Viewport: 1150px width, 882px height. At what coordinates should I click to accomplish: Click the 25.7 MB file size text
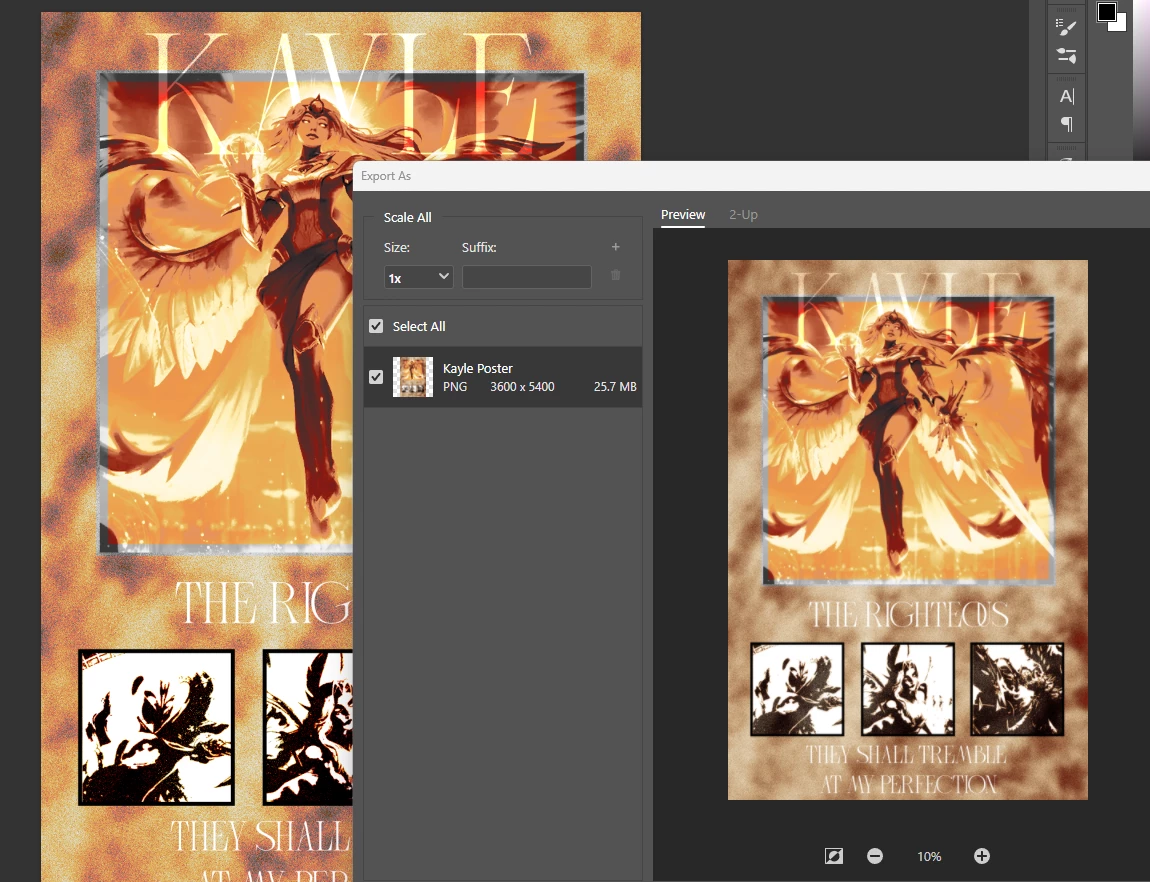click(x=615, y=386)
